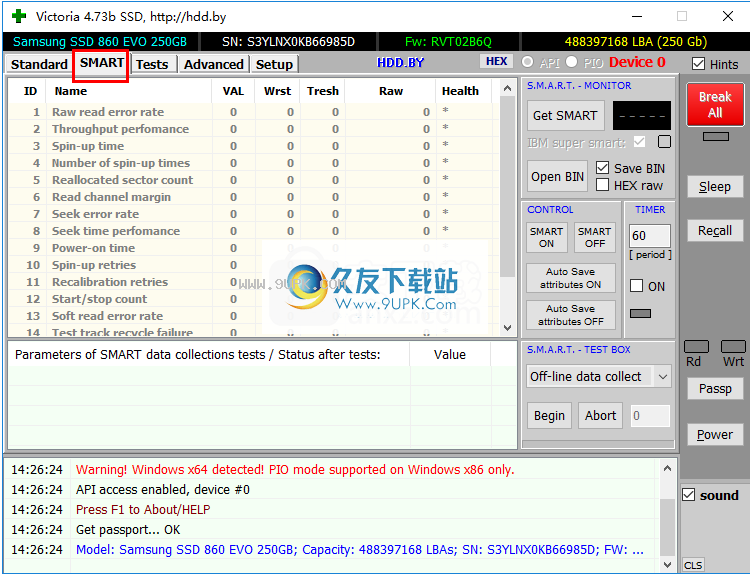Click the test box field showing 0
Viewport: 750px width, 574px height.
(650, 416)
